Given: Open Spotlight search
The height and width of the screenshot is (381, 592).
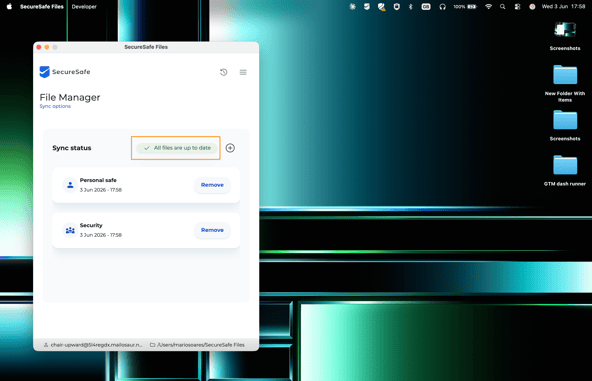Looking at the screenshot, I should click(503, 6).
